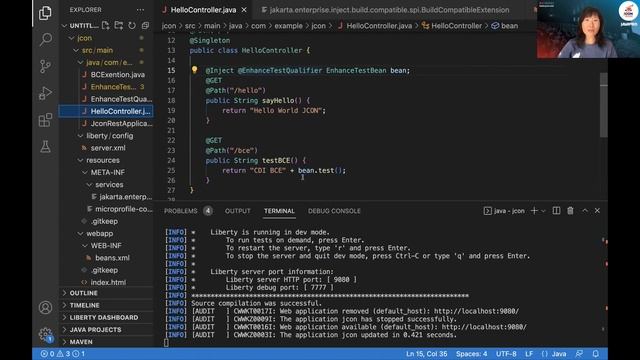This screenshot has width=640, height=360.
Task: Open Testing flask view
Action: pyautogui.click(x=45, y=146)
